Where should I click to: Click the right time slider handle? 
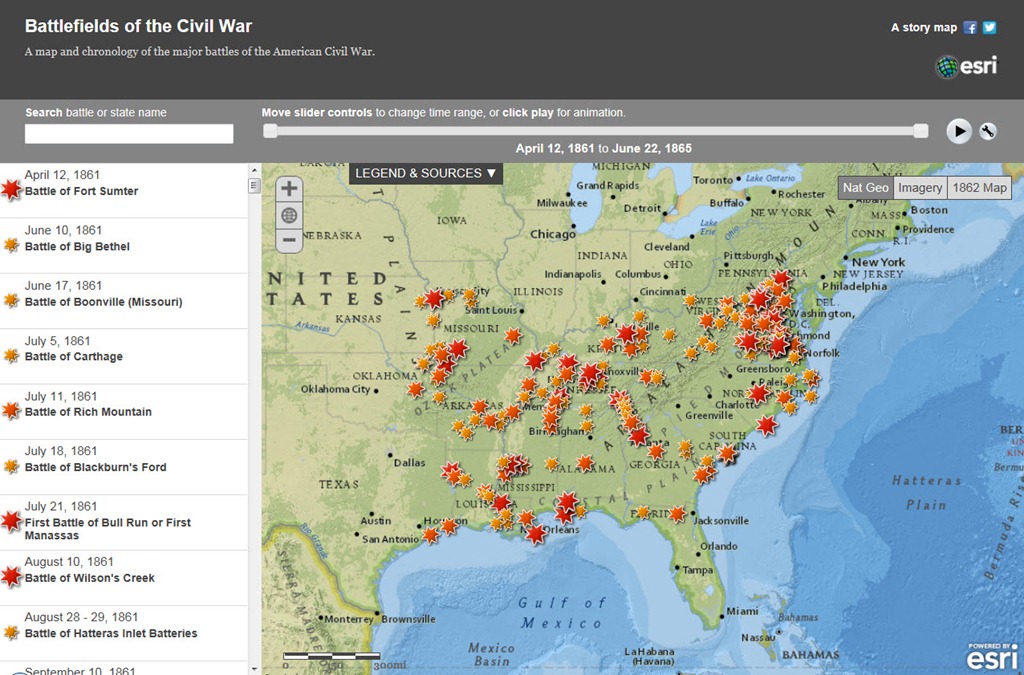[x=921, y=131]
